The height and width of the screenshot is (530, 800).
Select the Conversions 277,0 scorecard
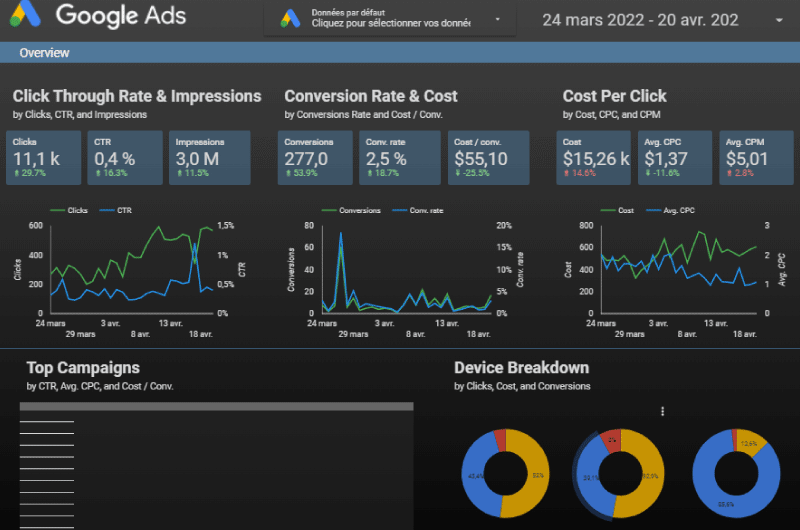(315, 157)
